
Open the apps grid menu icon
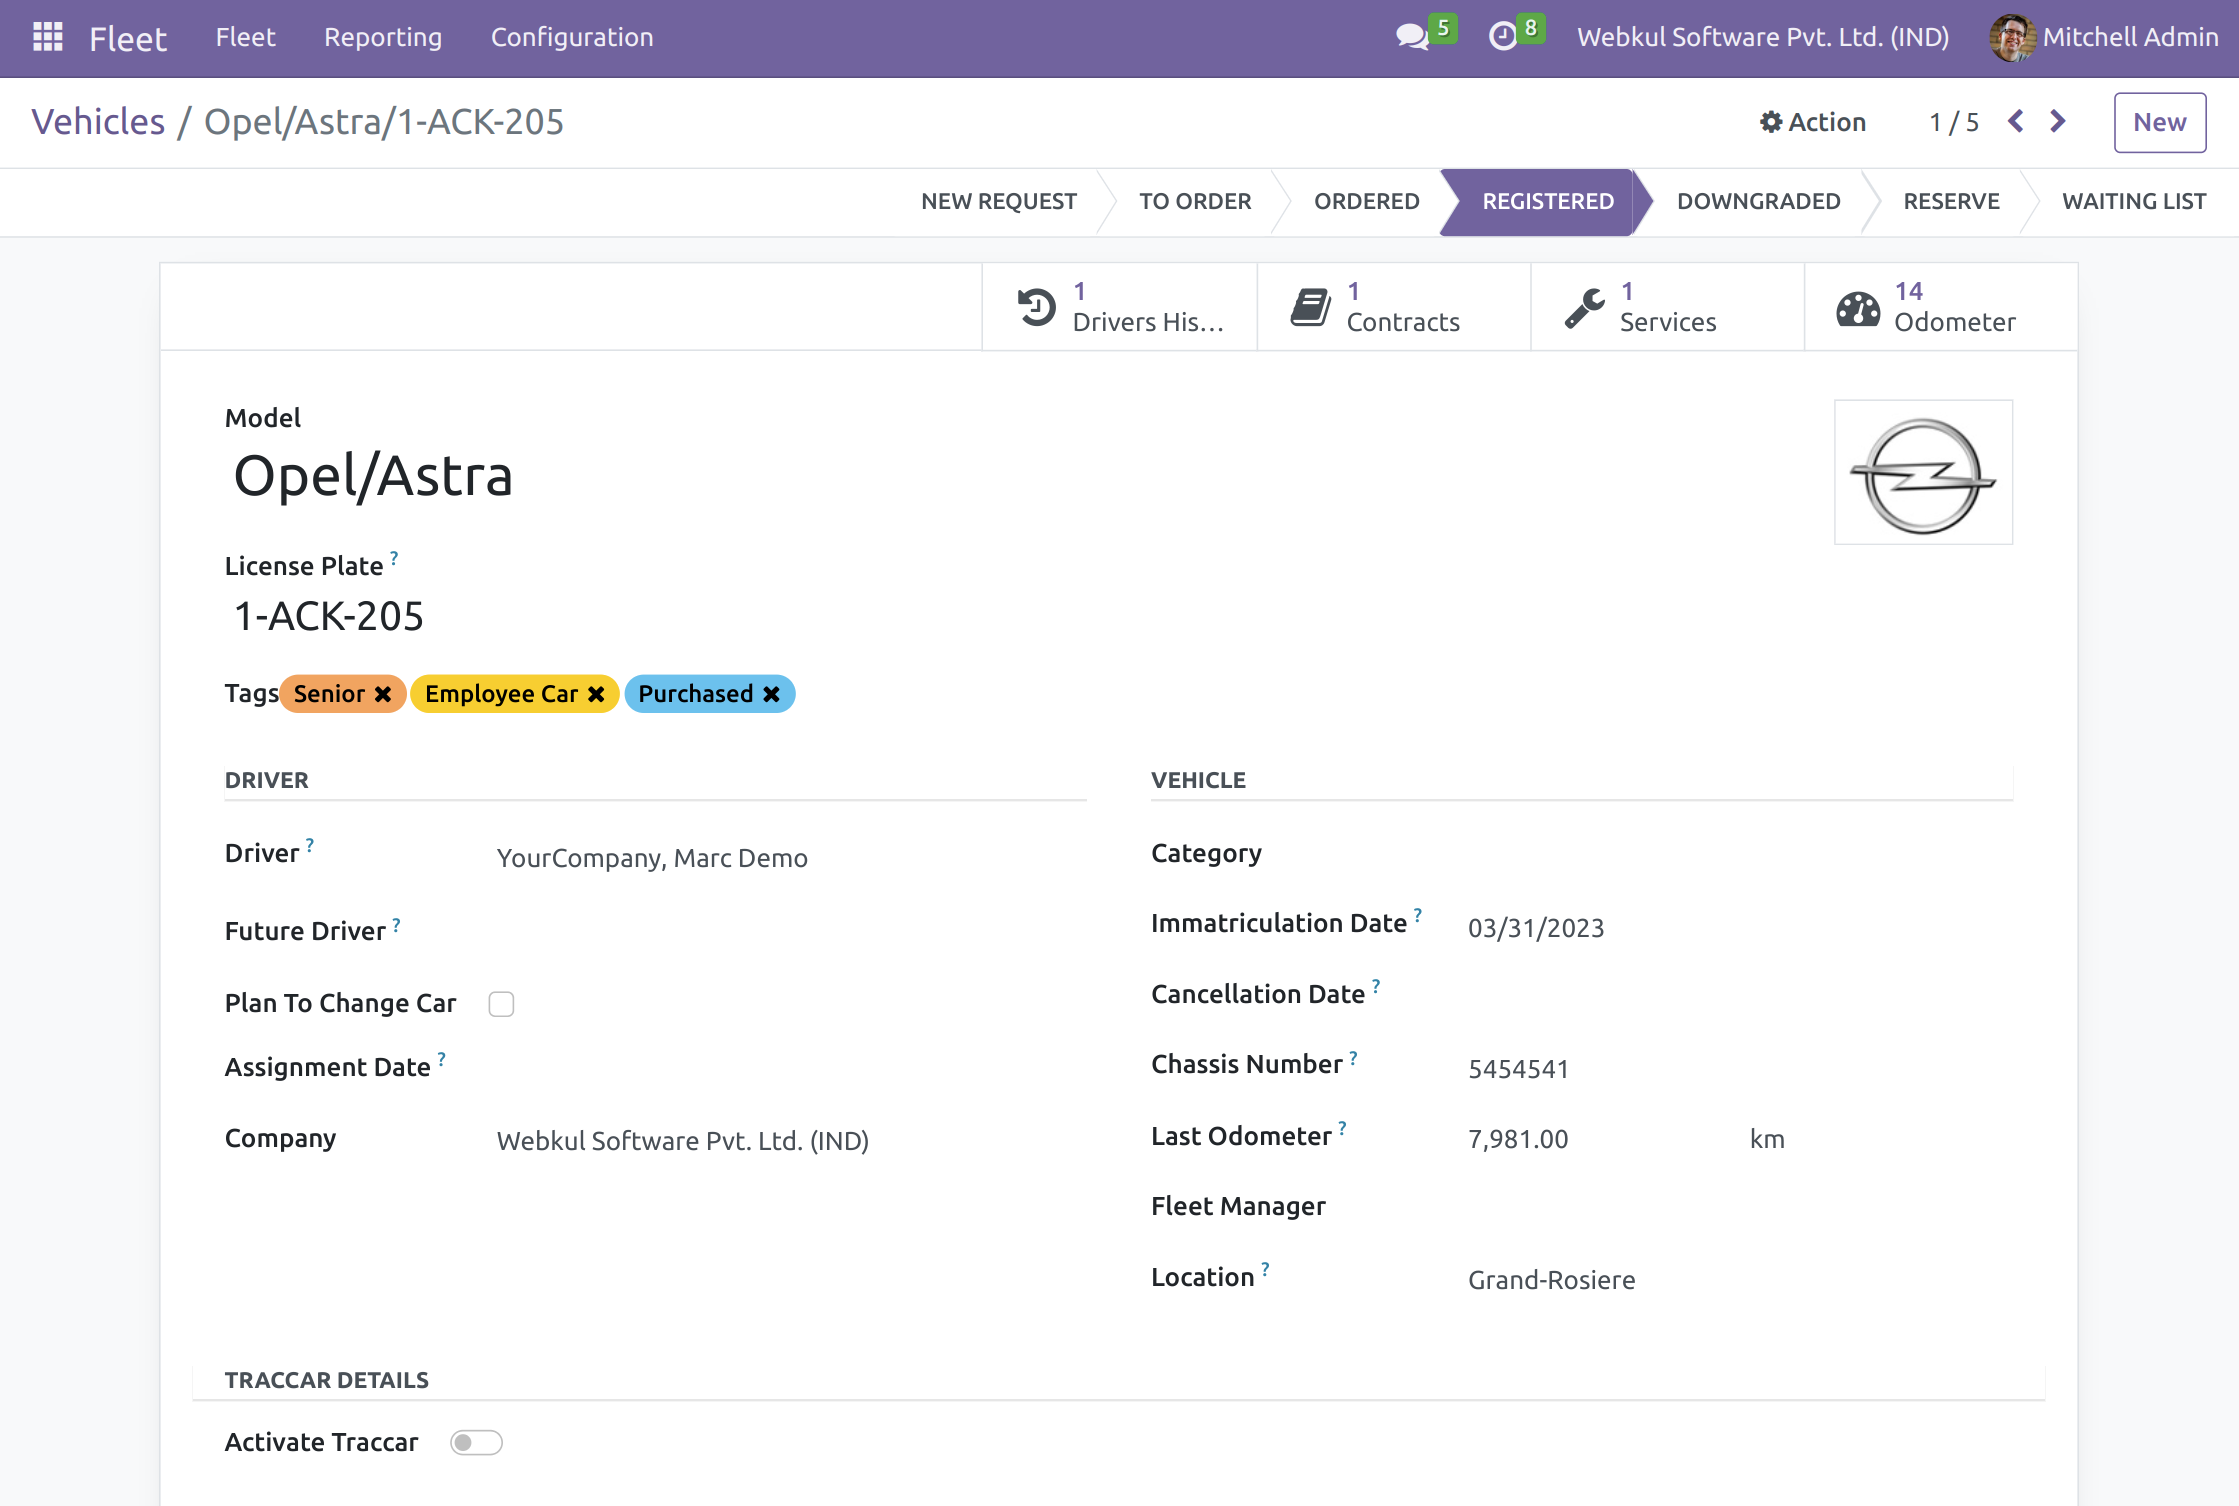point(47,37)
